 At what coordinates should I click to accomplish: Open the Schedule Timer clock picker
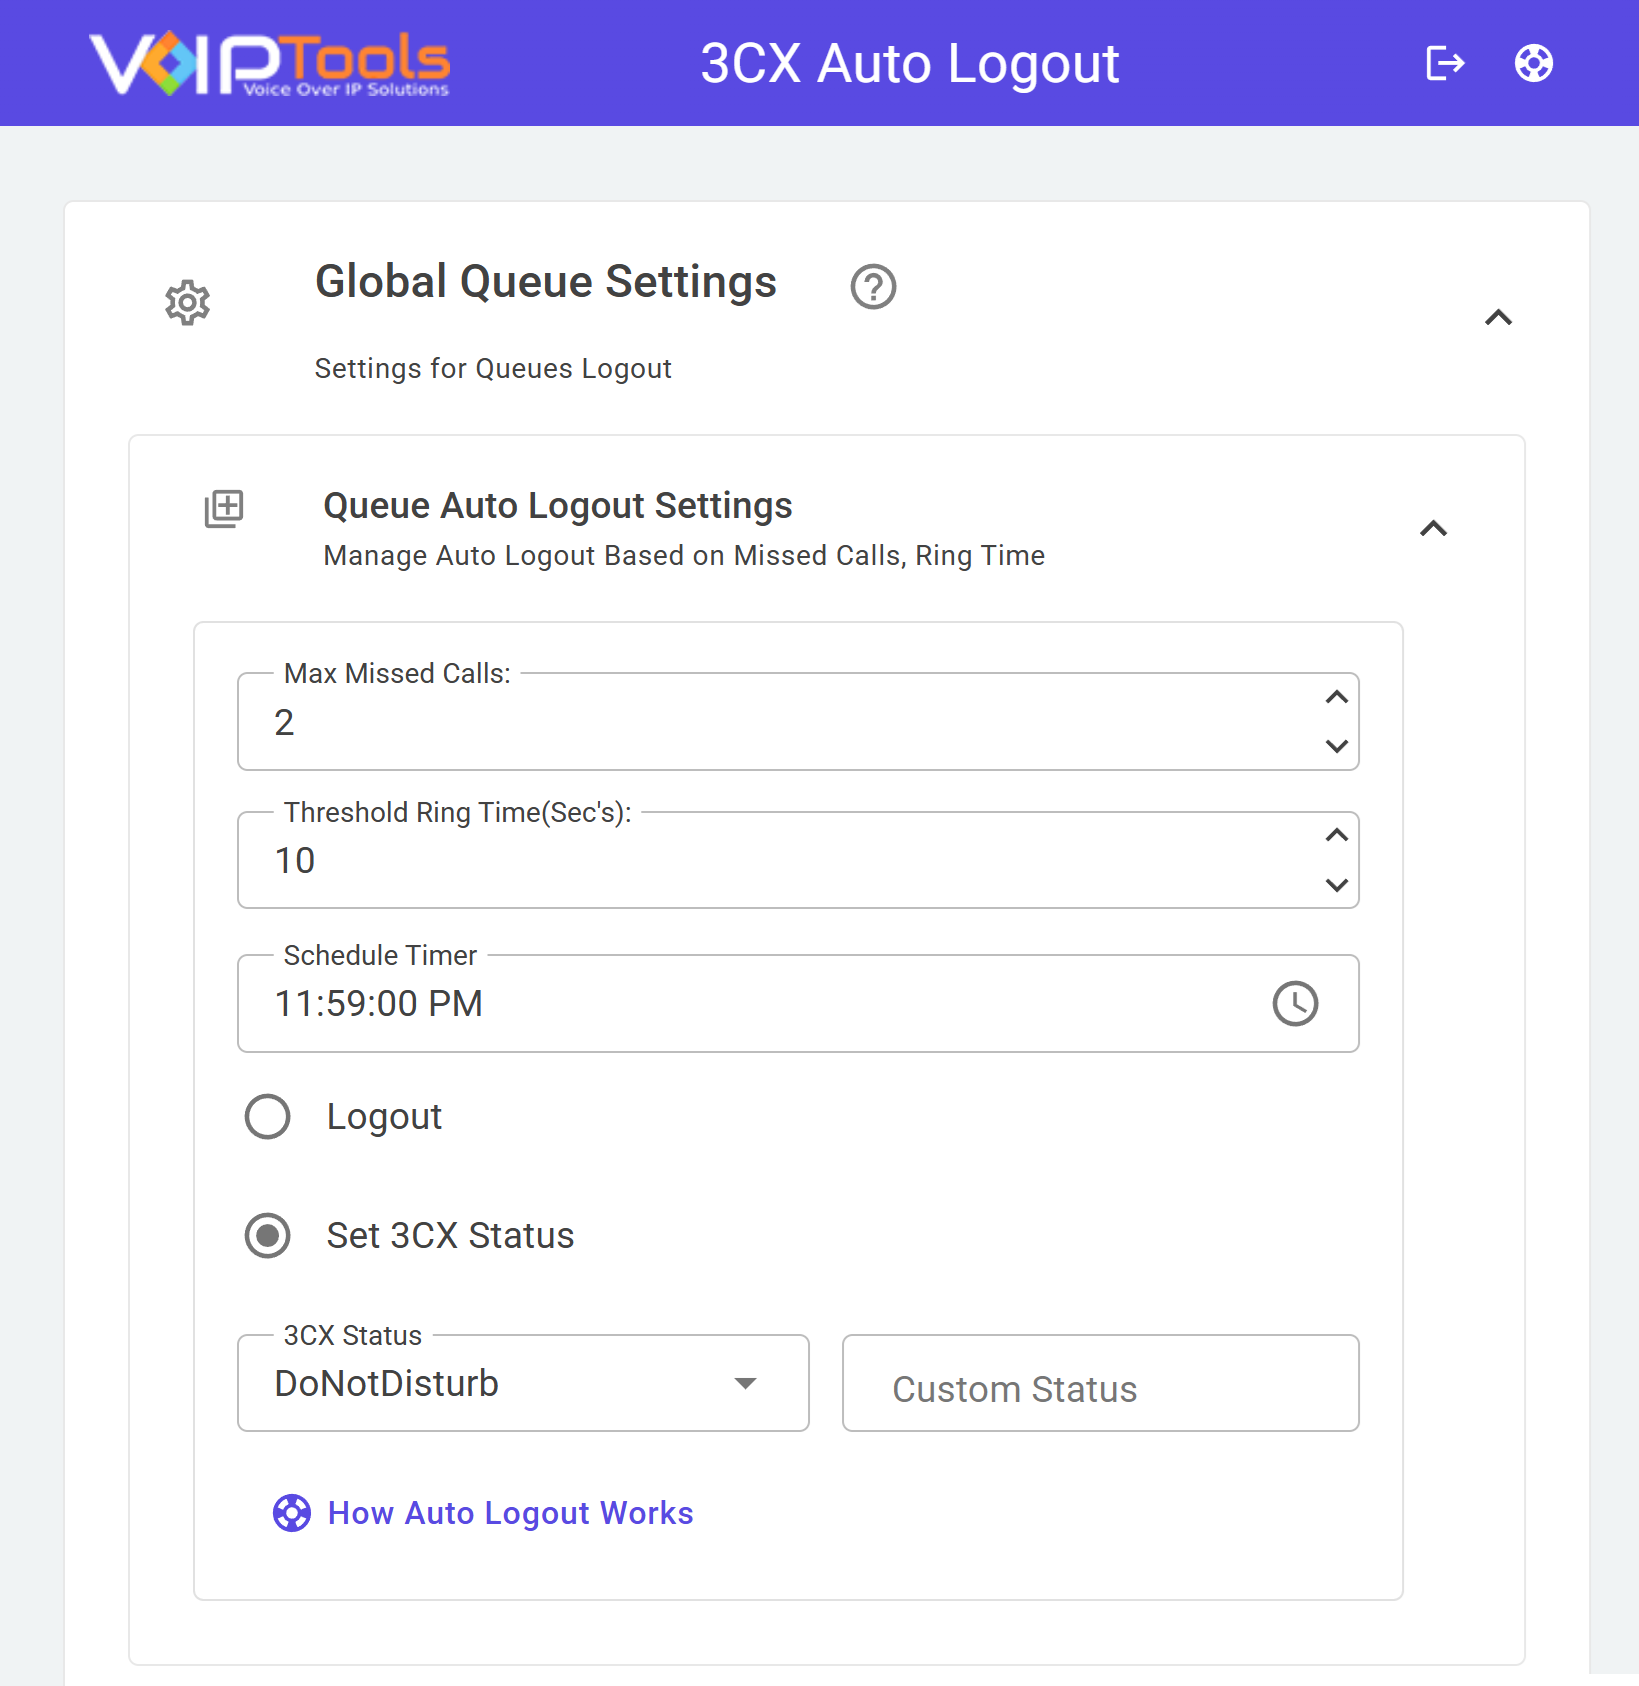[1295, 1003]
